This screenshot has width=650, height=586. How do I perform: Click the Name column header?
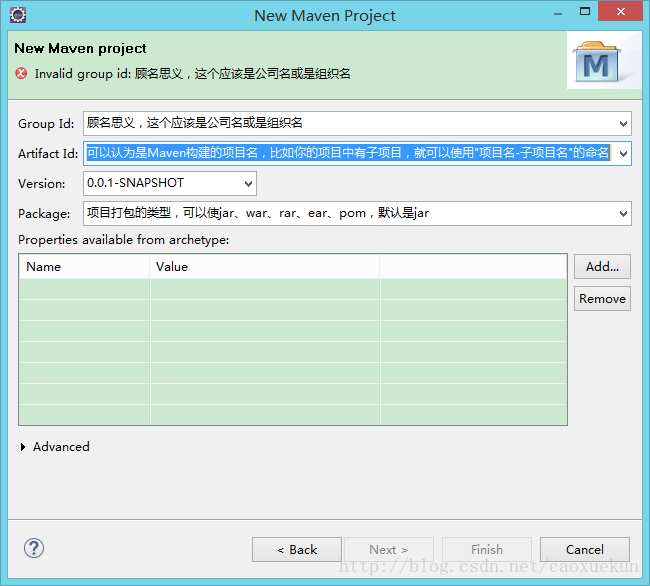[85, 266]
